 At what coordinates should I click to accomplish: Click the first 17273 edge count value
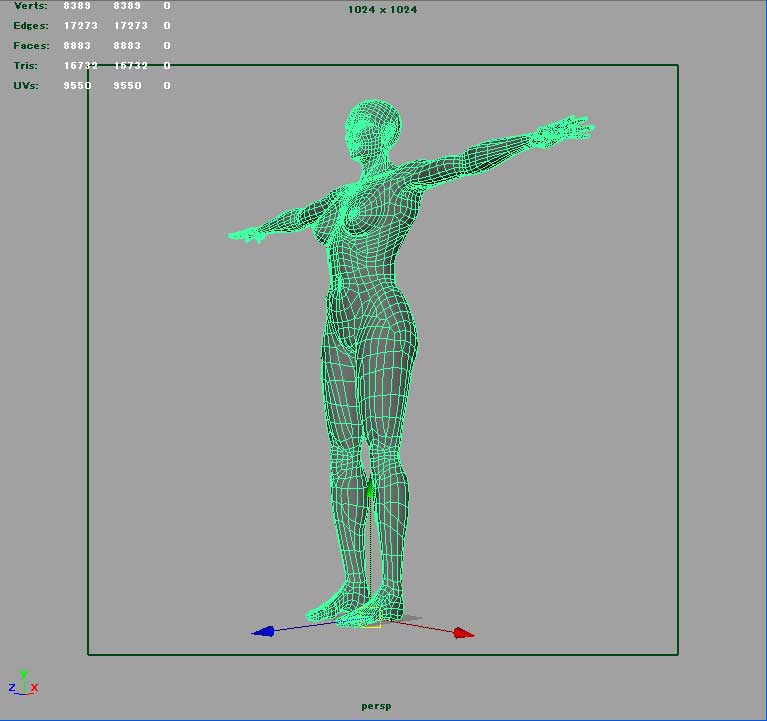point(80,26)
